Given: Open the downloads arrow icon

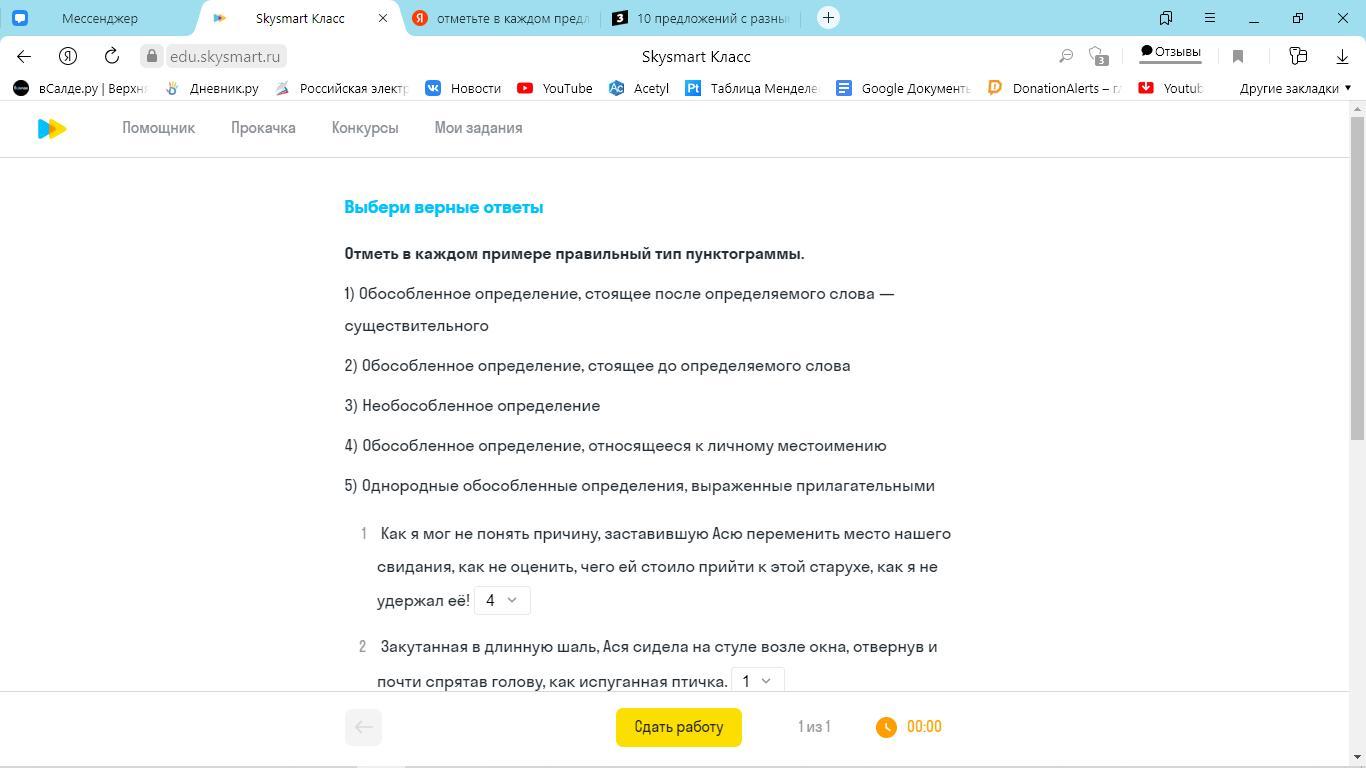Looking at the screenshot, I should (x=1342, y=56).
